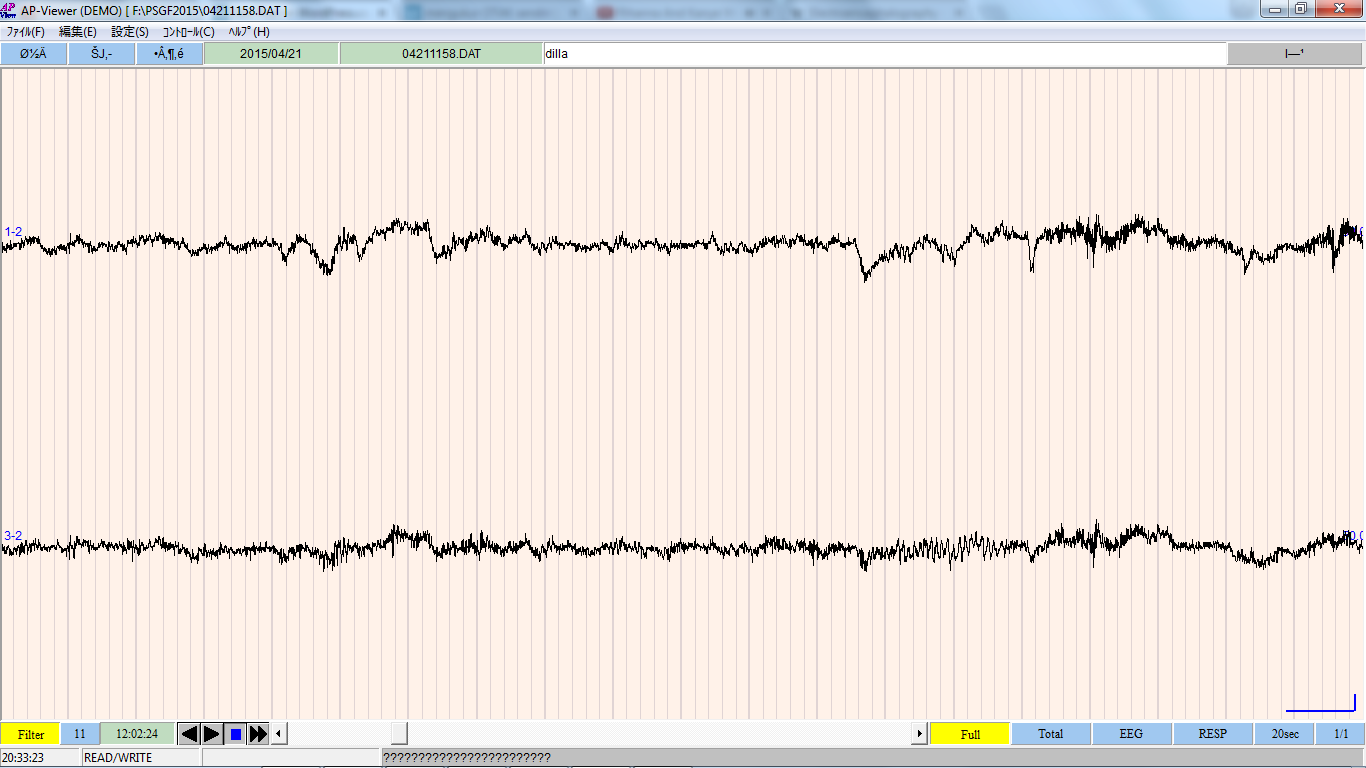Click the dilla comment text field
Viewport: 1366px width, 768px height.
click(x=885, y=54)
